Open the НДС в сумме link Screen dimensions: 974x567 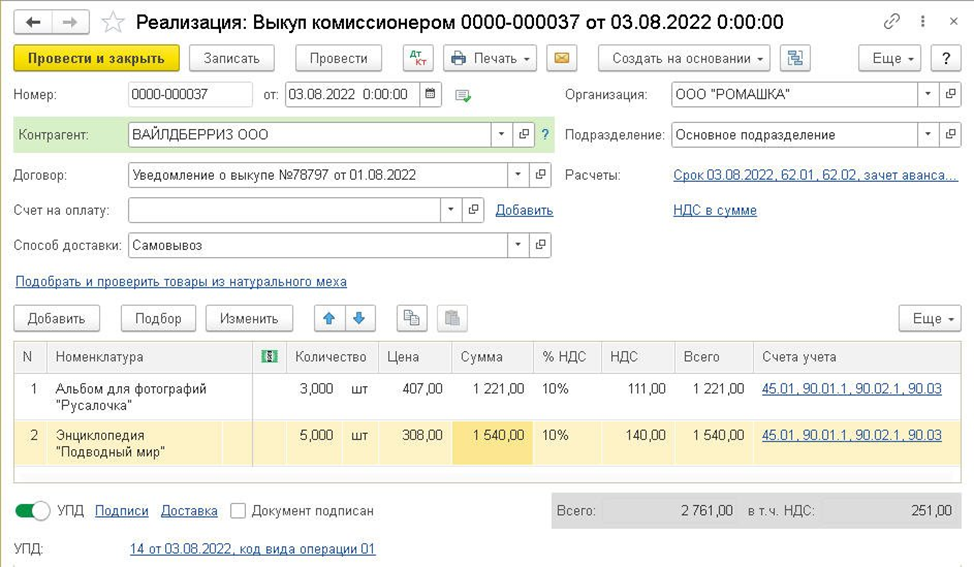pos(715,210)
